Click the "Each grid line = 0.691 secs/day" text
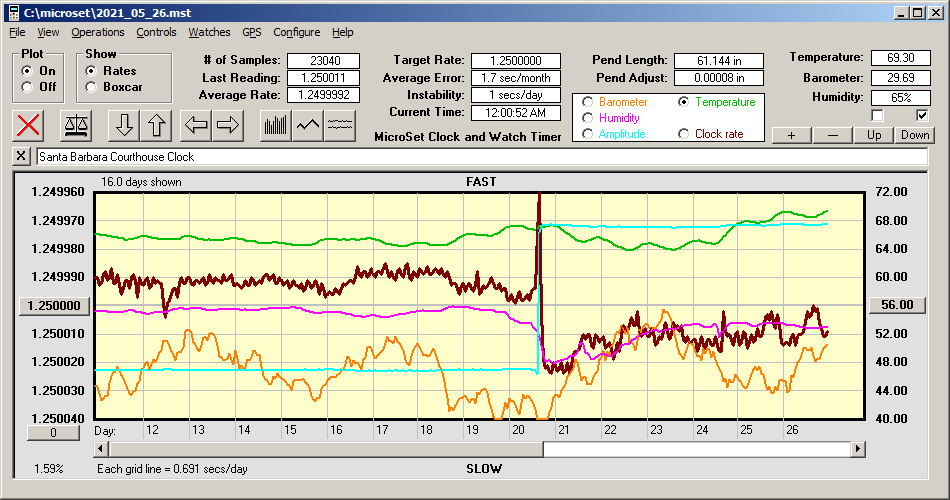 tap(172, 468)
